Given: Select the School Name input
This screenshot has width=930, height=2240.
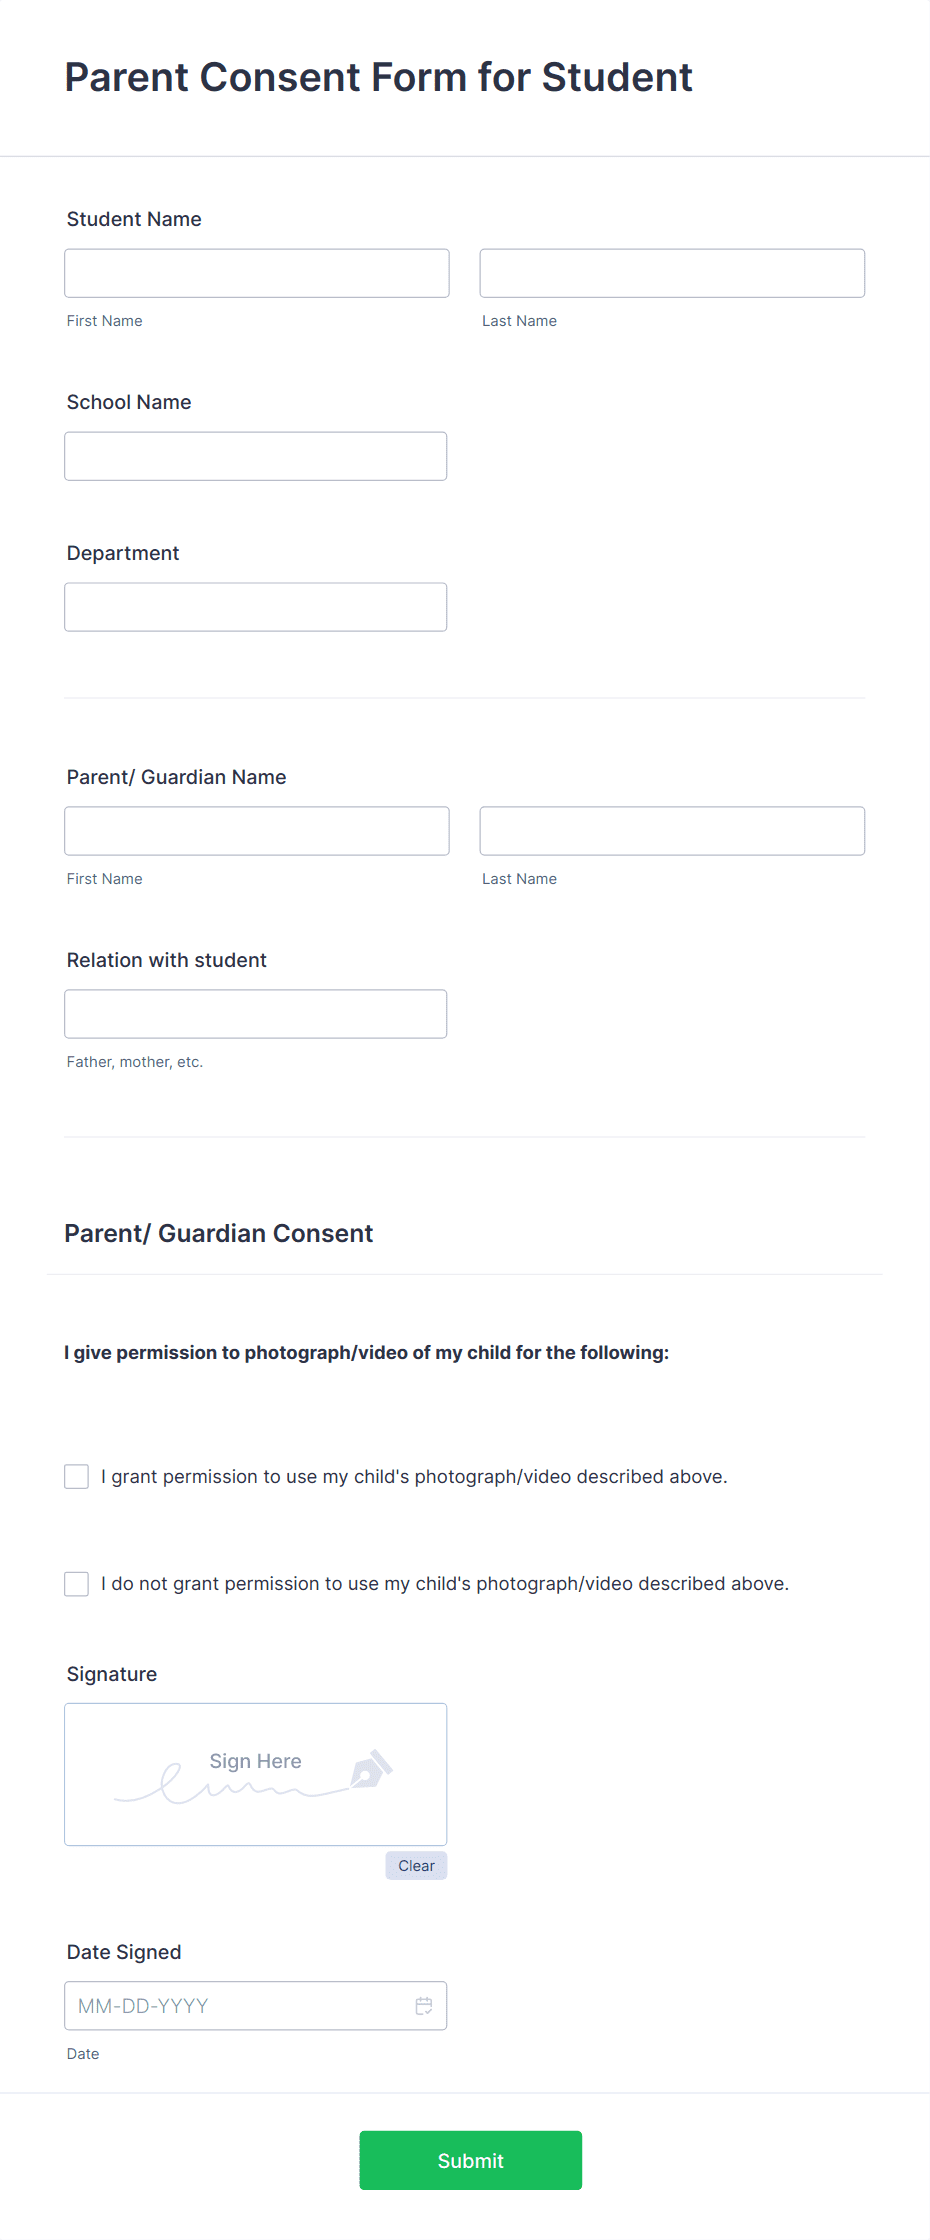Looking at the screenshot, I should coord(256,456).
